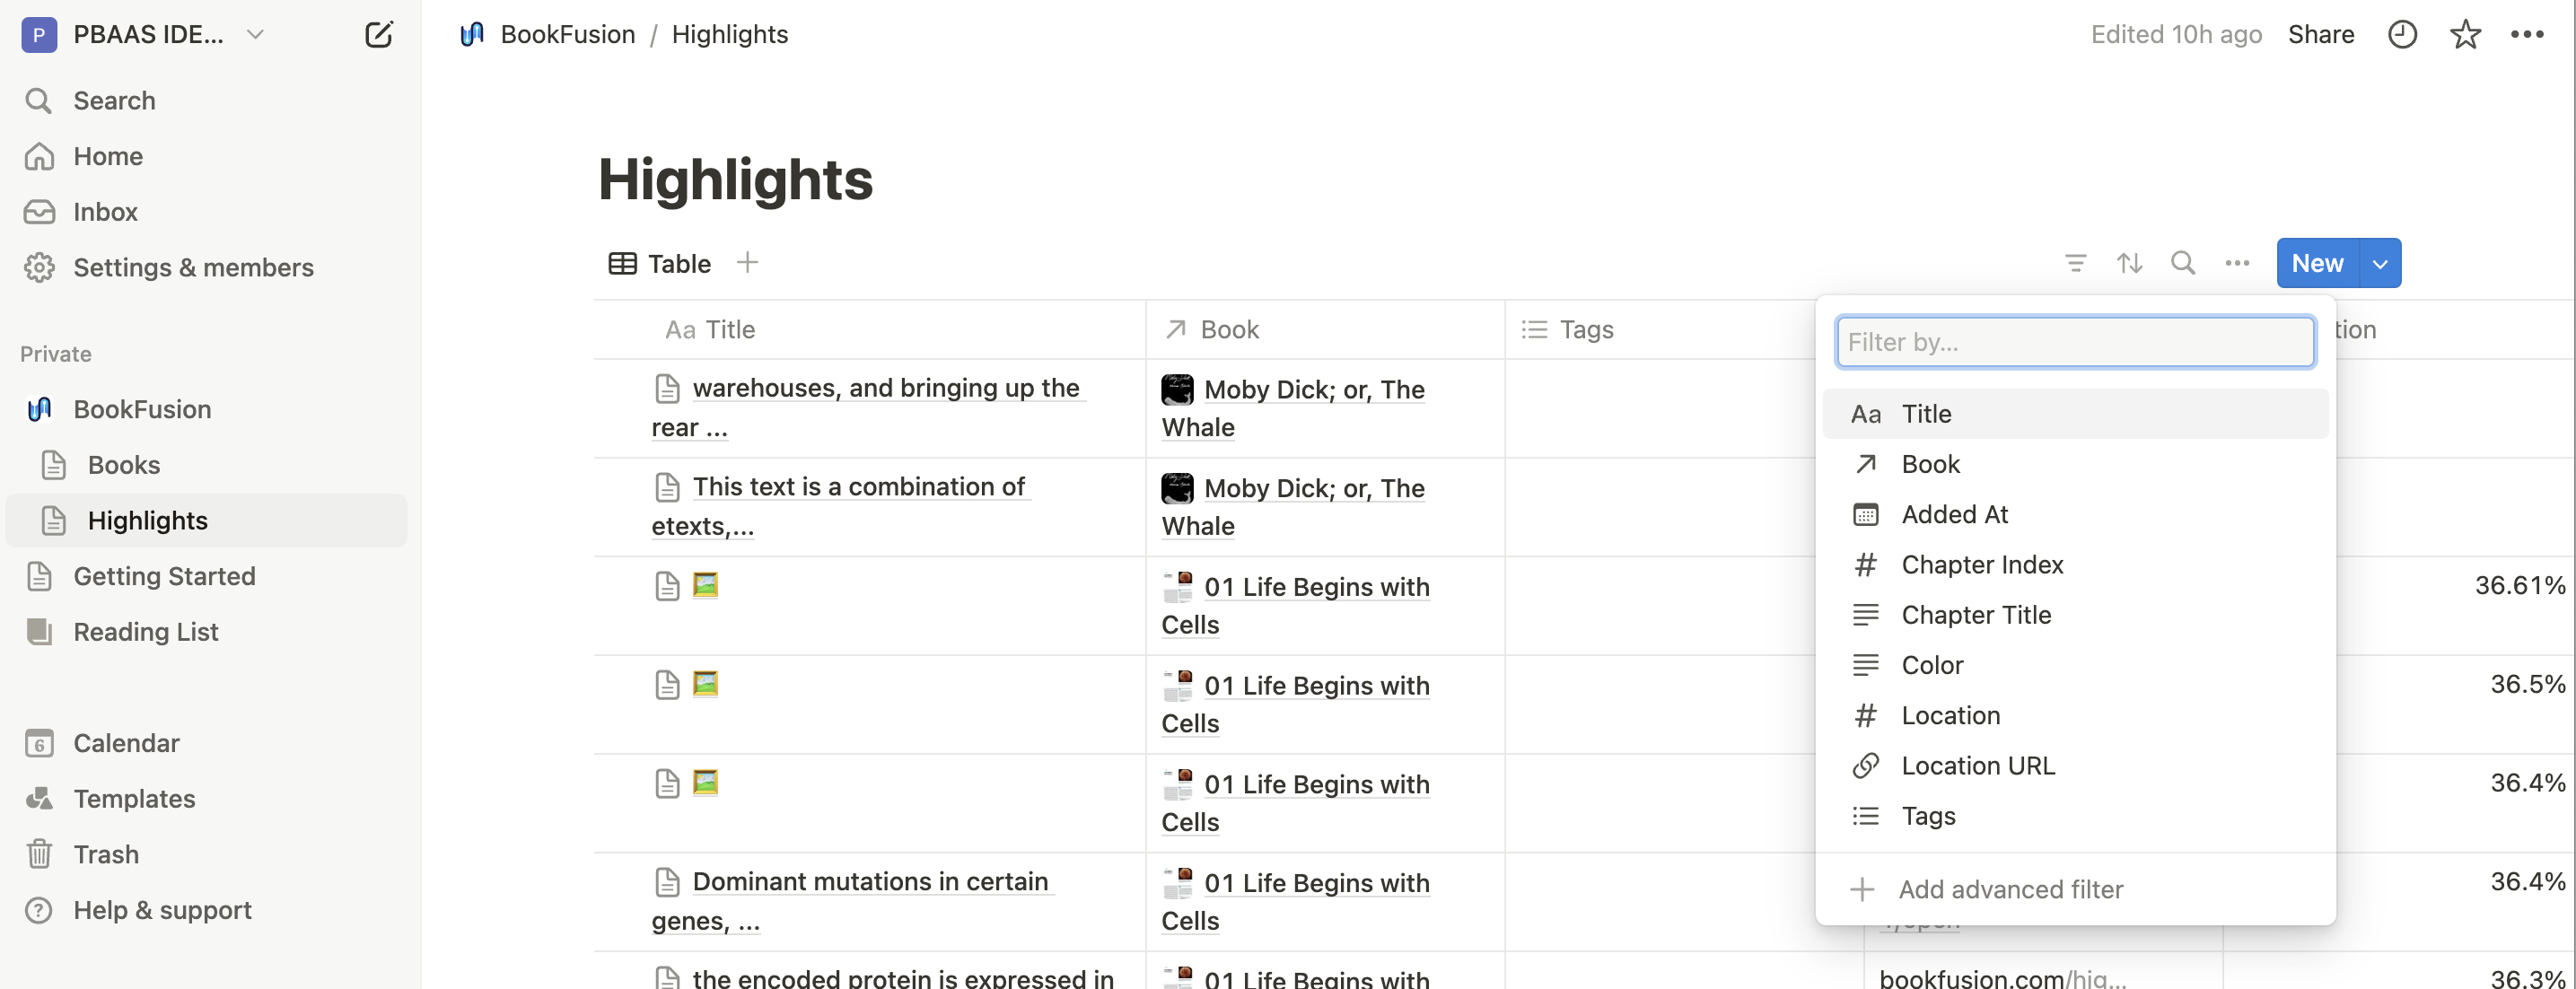Open the ••• view settings beside New
Image resolution: width=2576 pixels, height=989 pixels.
2237,263
